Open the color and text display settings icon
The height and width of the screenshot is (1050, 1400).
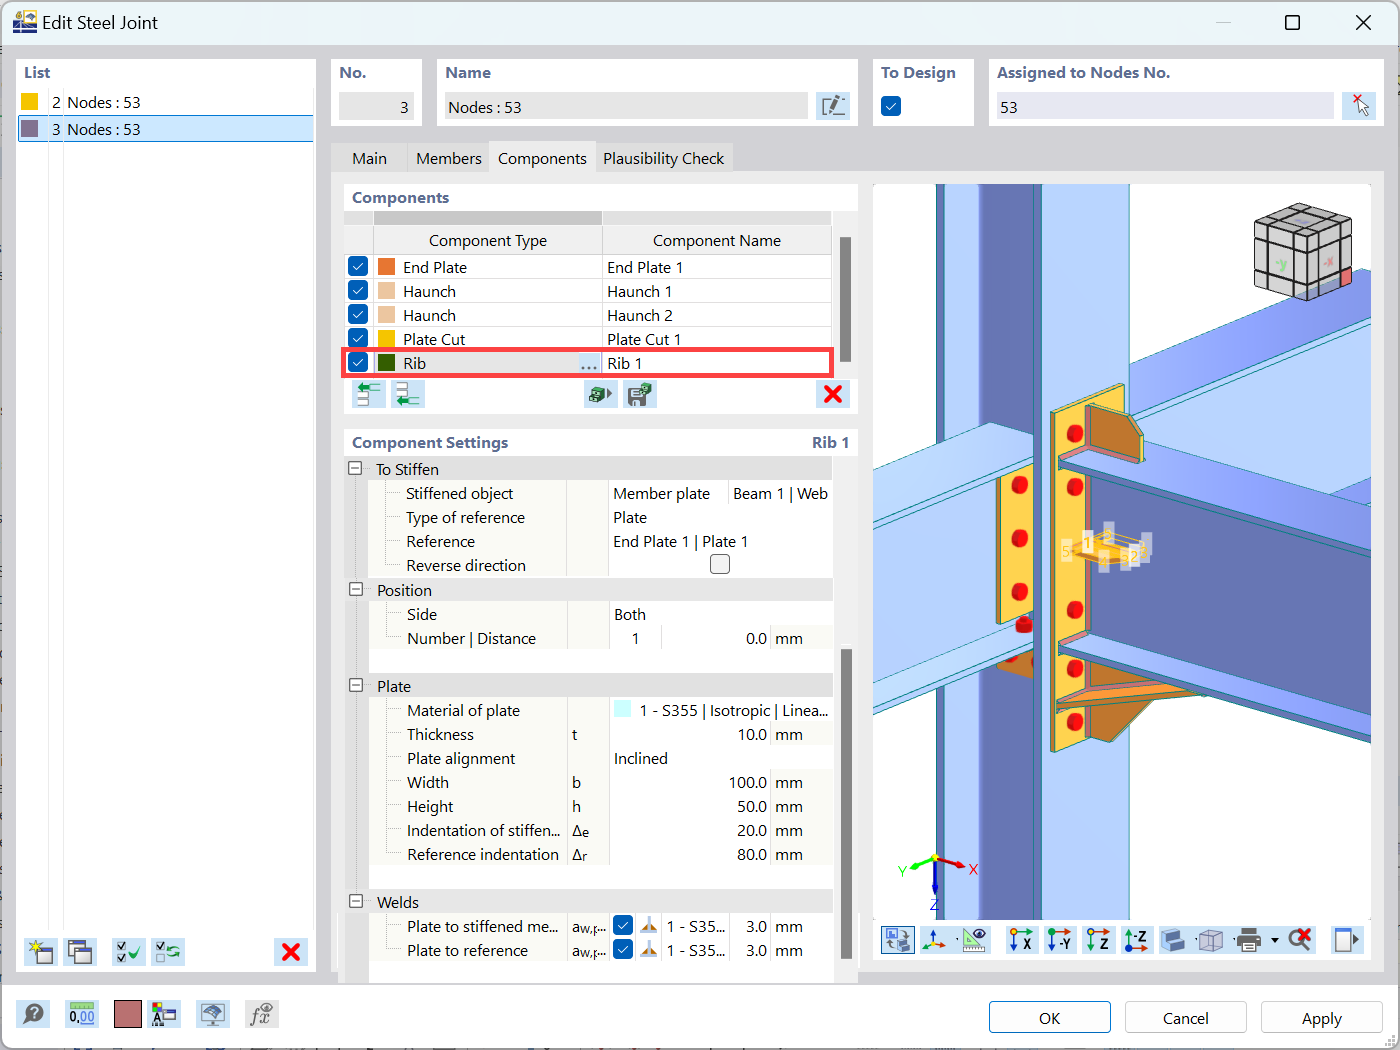pyautogui.click(x=164, y=1015)
